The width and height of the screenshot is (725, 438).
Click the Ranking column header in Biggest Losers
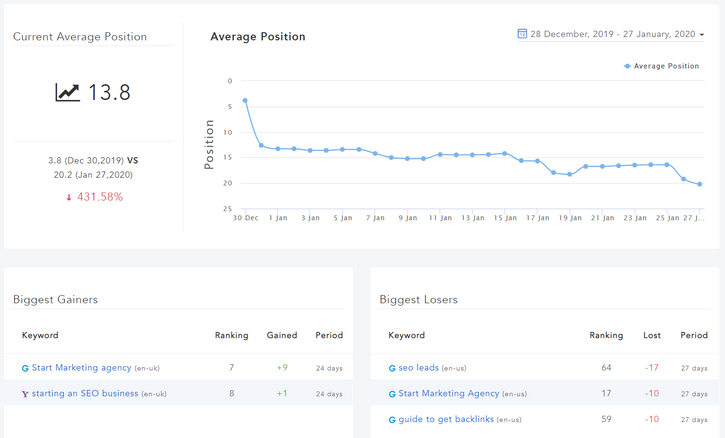click(x=606, y=335)
